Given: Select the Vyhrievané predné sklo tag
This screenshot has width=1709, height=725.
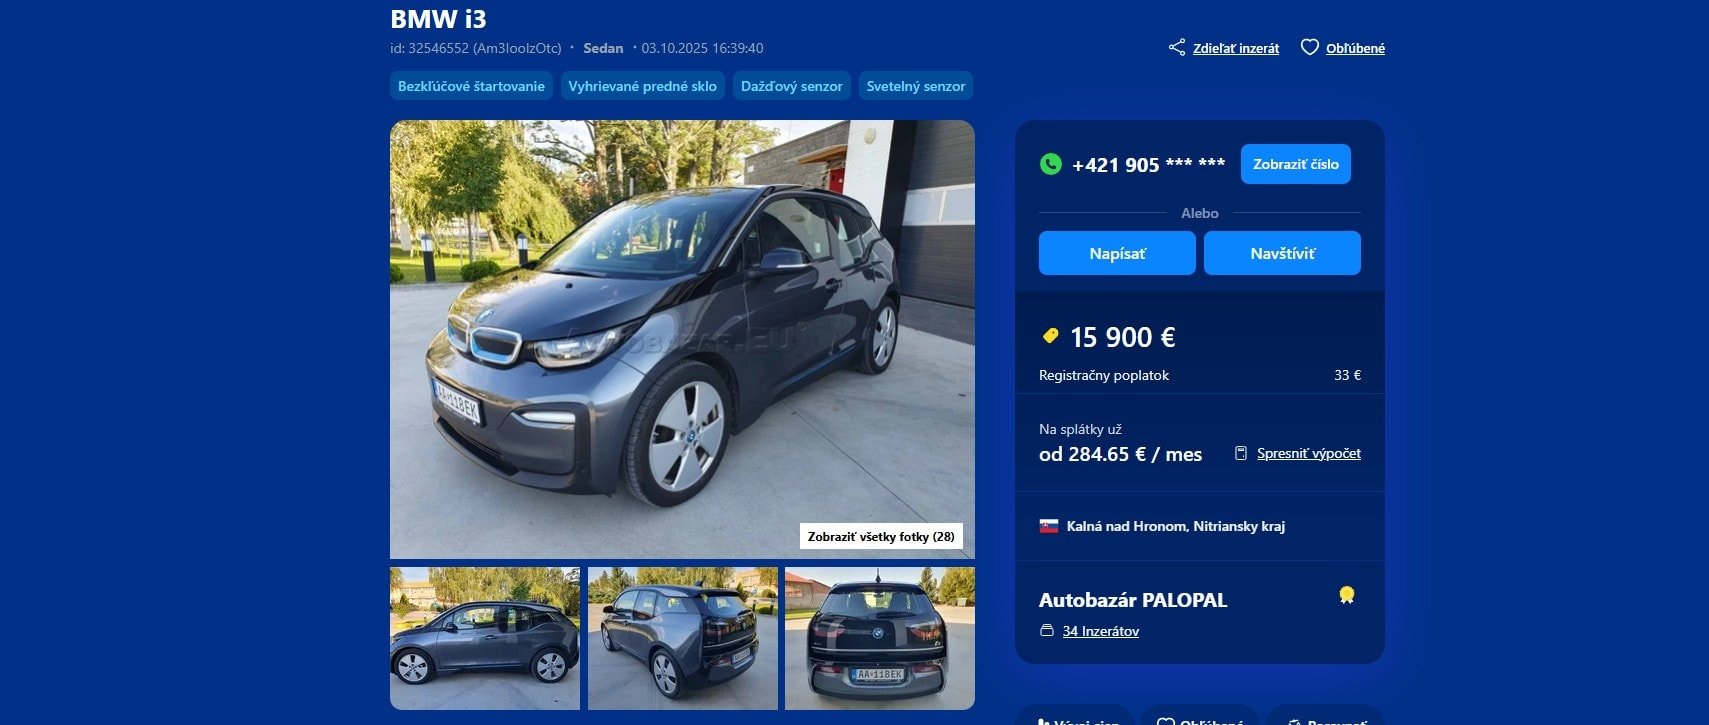Looking at the screenshot, I should pyautogui.click(x=643, y=86).
